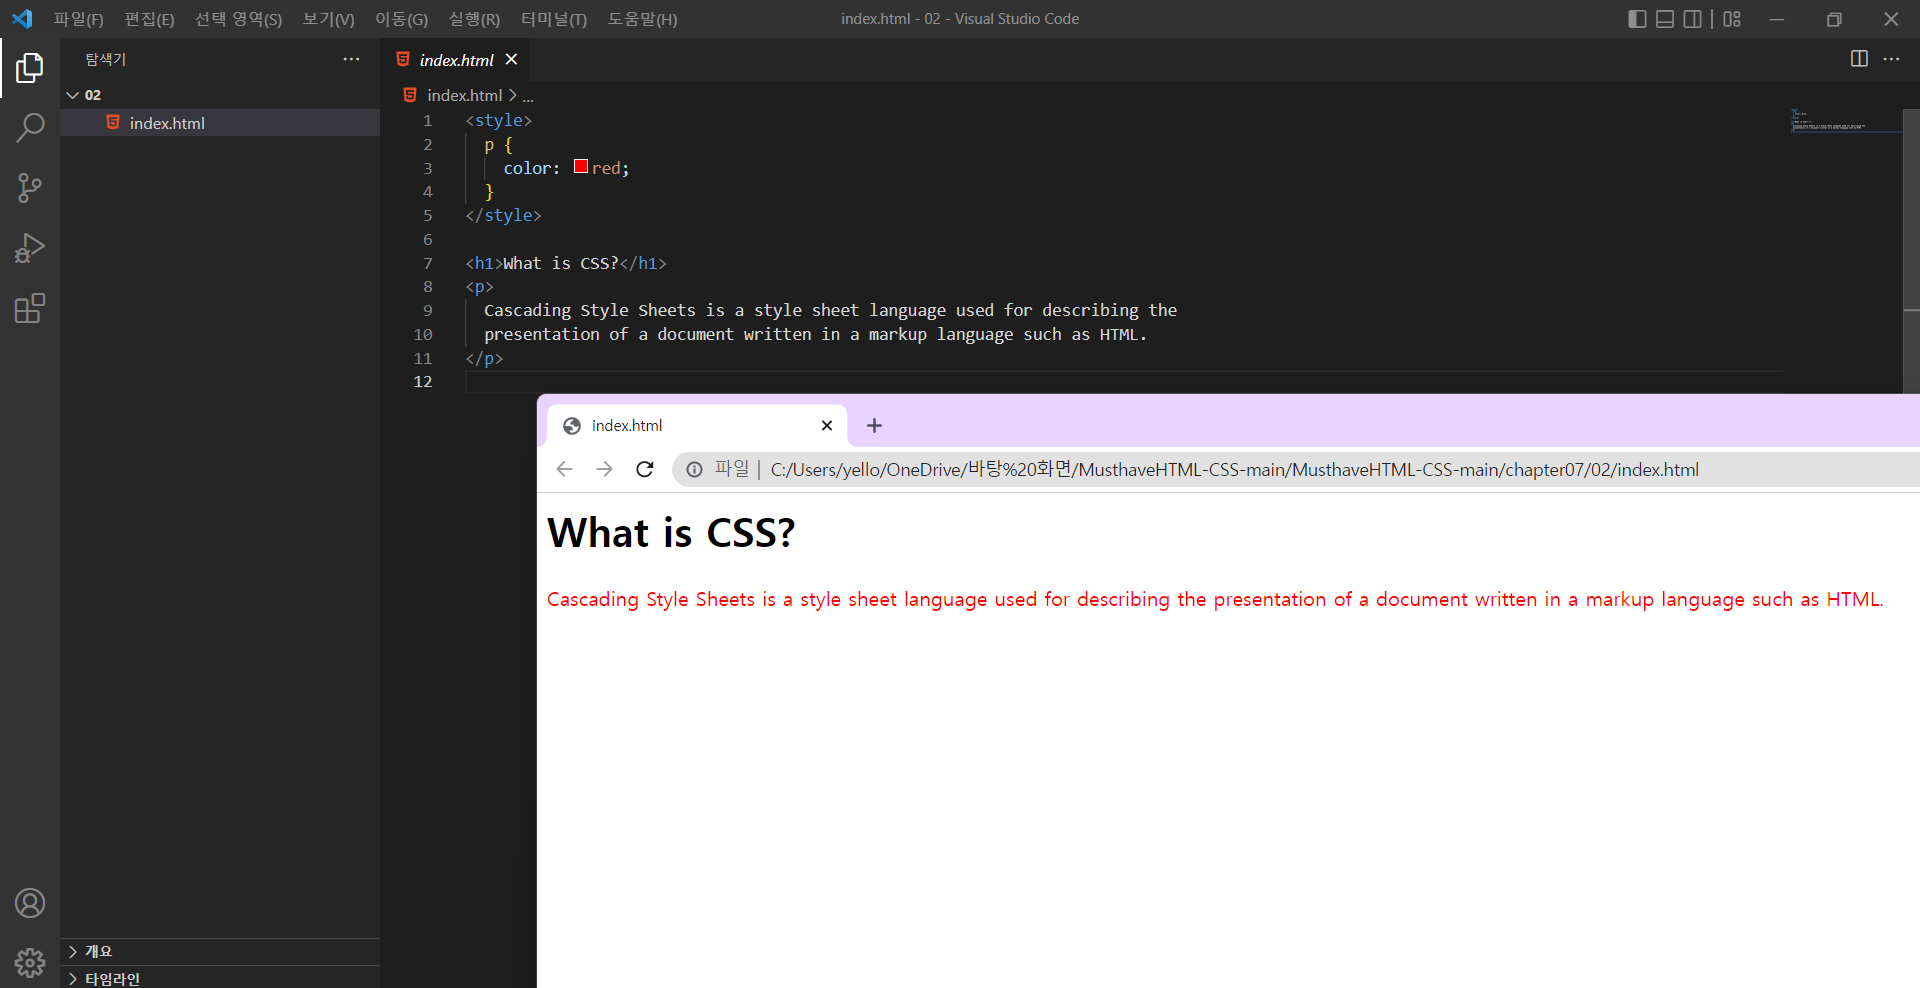Go back in the browser
Viewport: 1920px width, 988px height.
pyautogui.click(x=564, y=470)
